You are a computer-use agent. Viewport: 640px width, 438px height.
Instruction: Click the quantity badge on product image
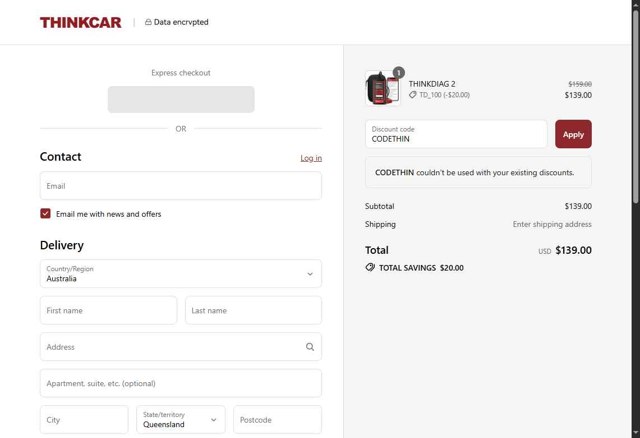399,73
